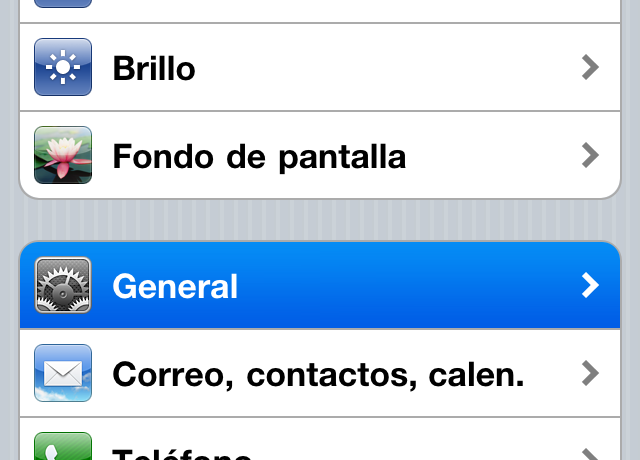This screenshot has width=640, height=460.
Task: Open Correo, contactos, calen. text
Action: [318, 374]
